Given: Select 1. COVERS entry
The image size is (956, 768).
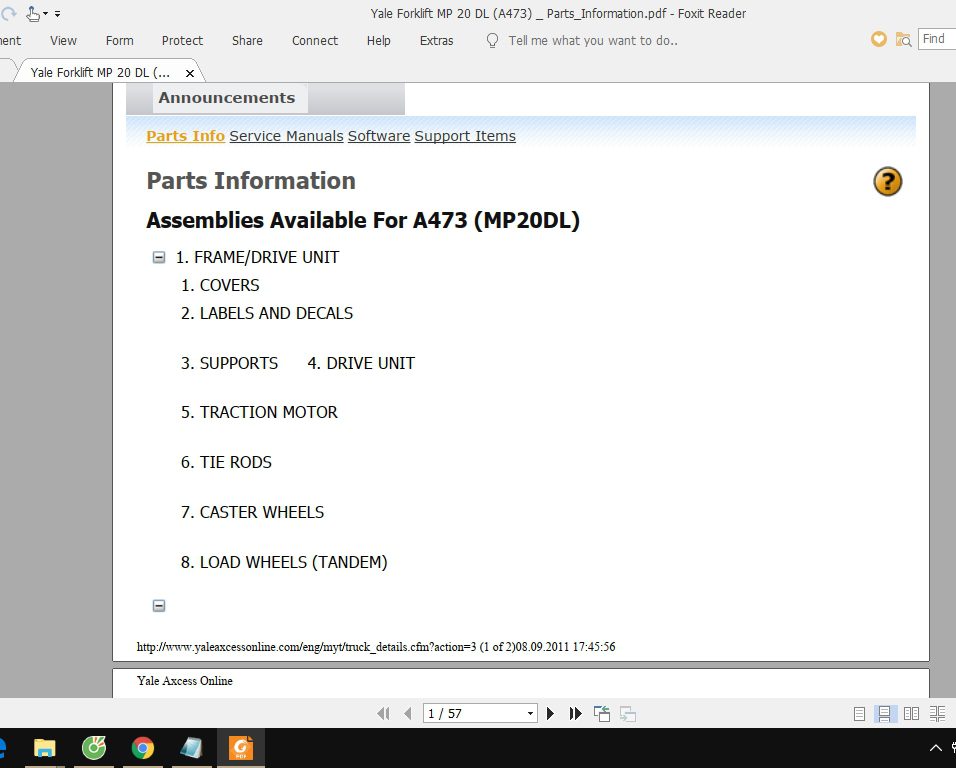Looking at the screenshot, I should pos(220,285).
